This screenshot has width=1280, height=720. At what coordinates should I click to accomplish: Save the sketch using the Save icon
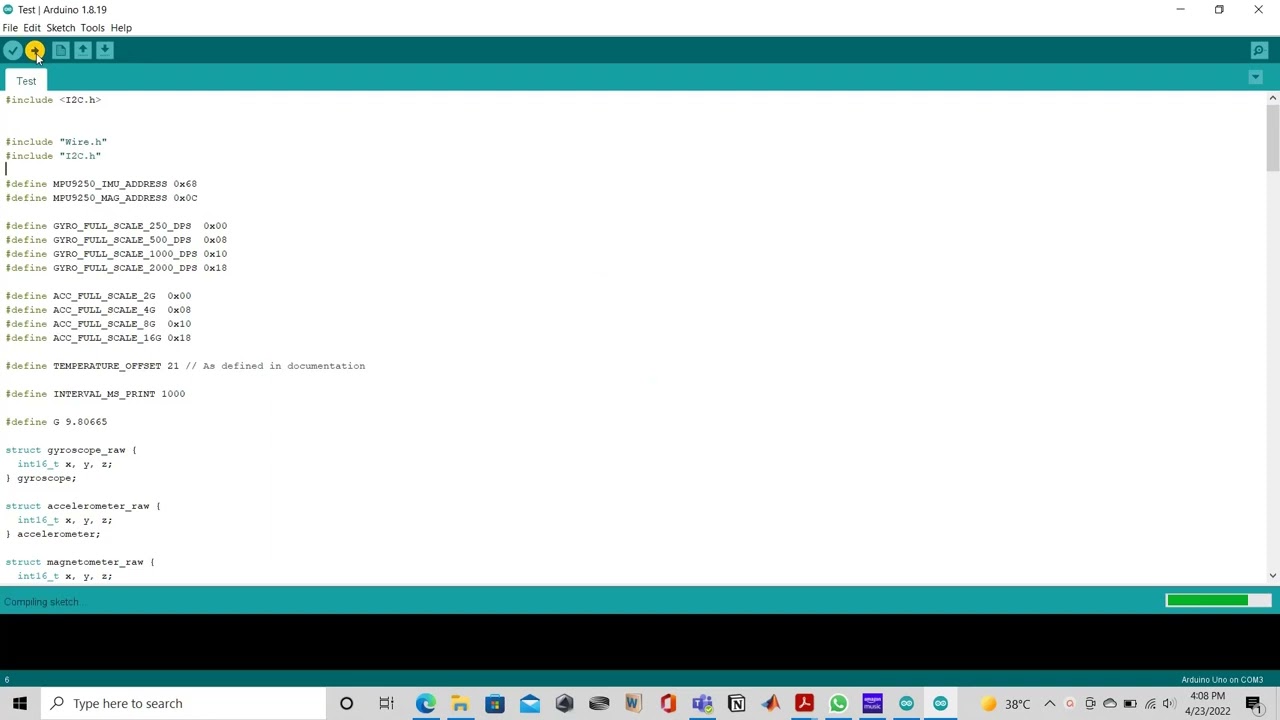click(x=105, y=50)
